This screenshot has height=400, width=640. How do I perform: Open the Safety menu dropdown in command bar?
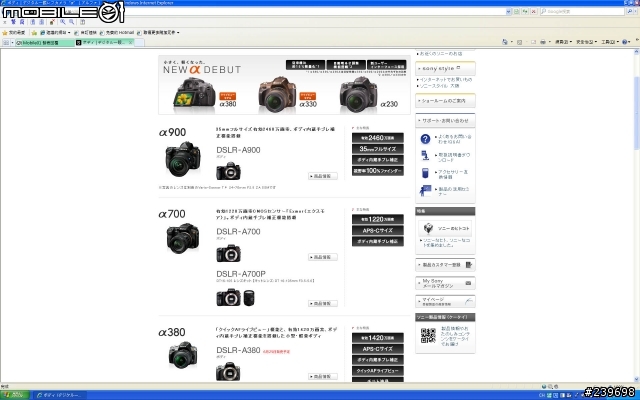(x=586, y=42)
